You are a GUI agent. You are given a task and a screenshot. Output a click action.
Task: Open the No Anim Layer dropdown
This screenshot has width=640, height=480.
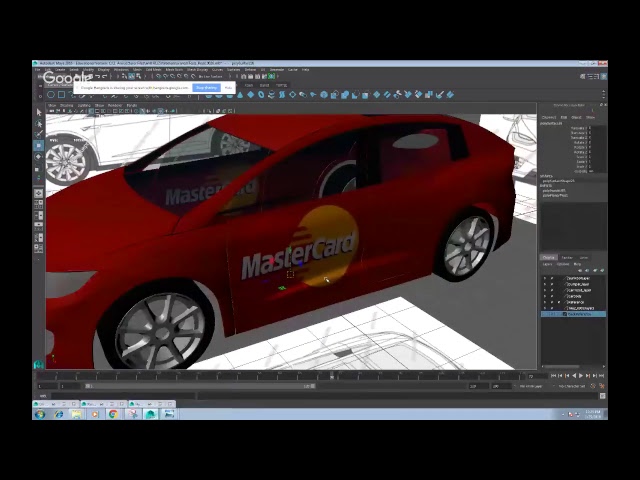531,386
